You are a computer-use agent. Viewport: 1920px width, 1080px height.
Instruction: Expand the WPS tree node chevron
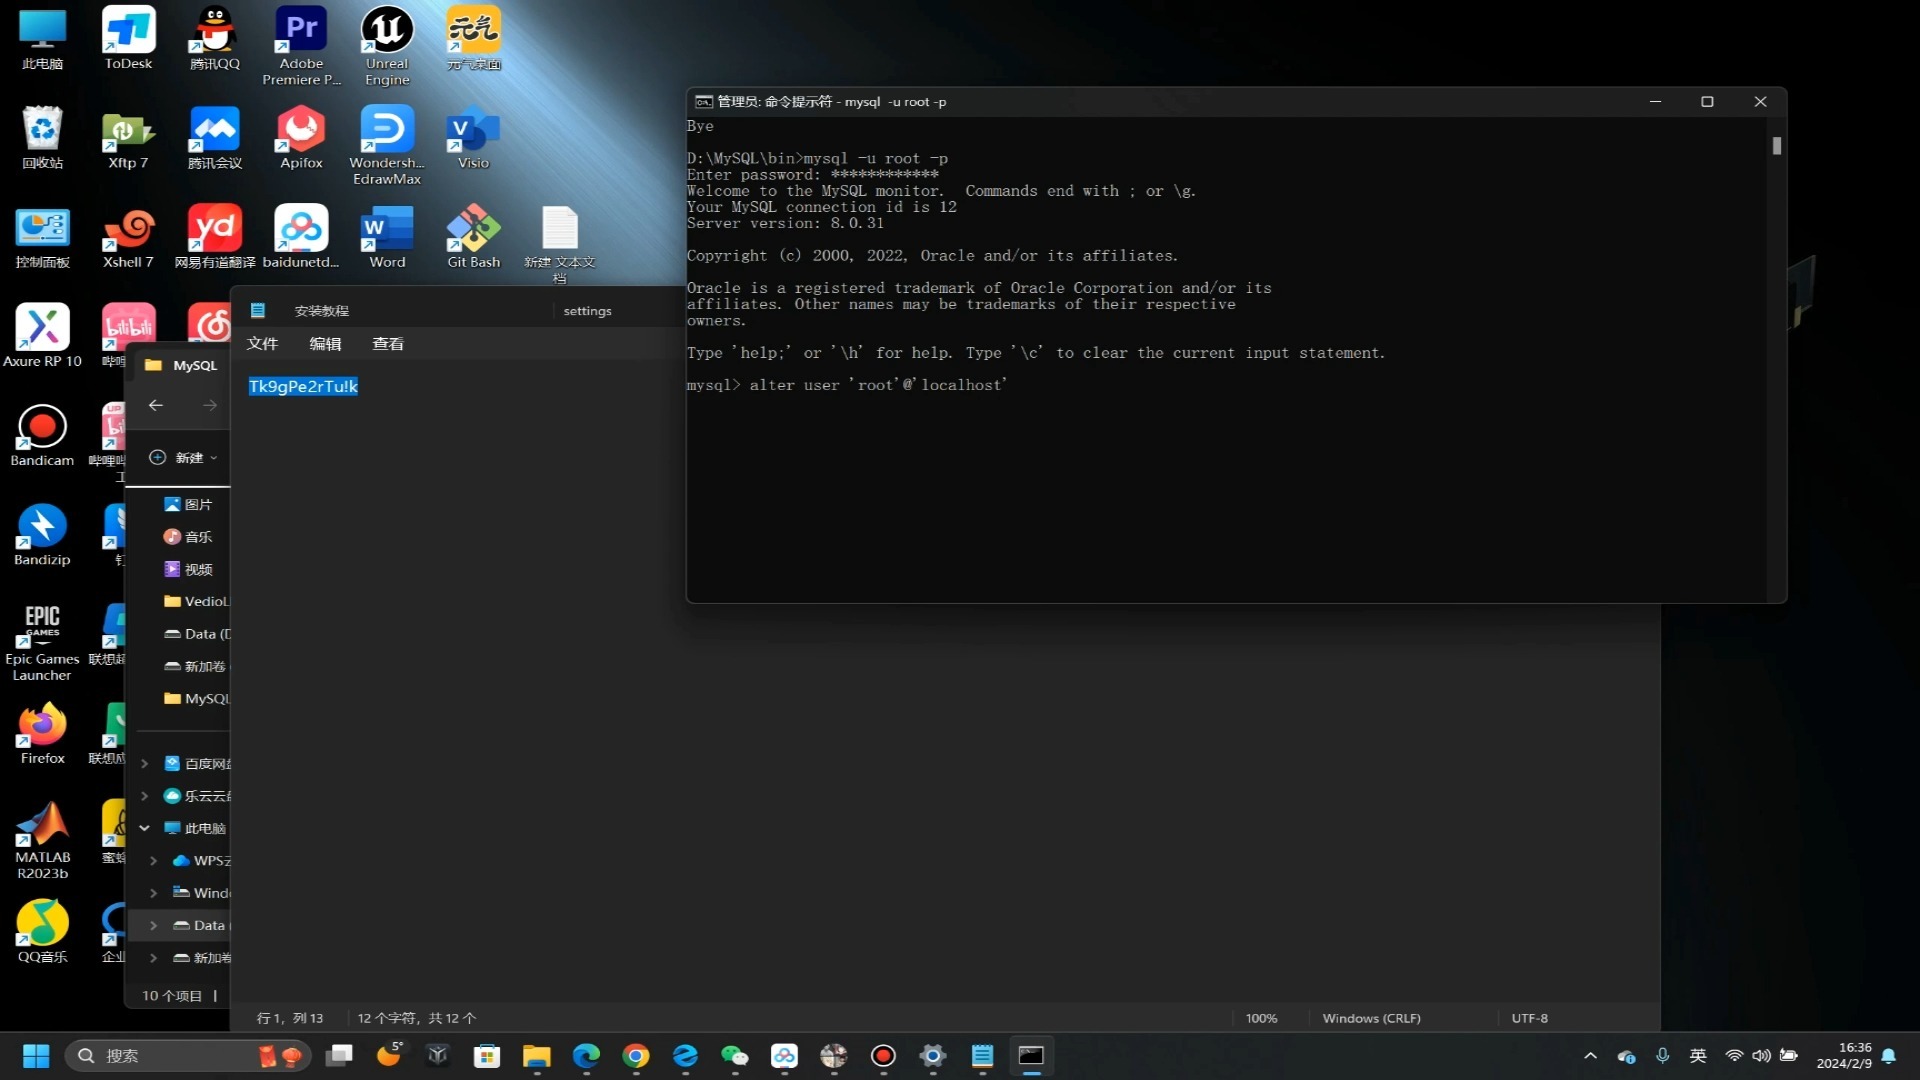click(153, 861)
